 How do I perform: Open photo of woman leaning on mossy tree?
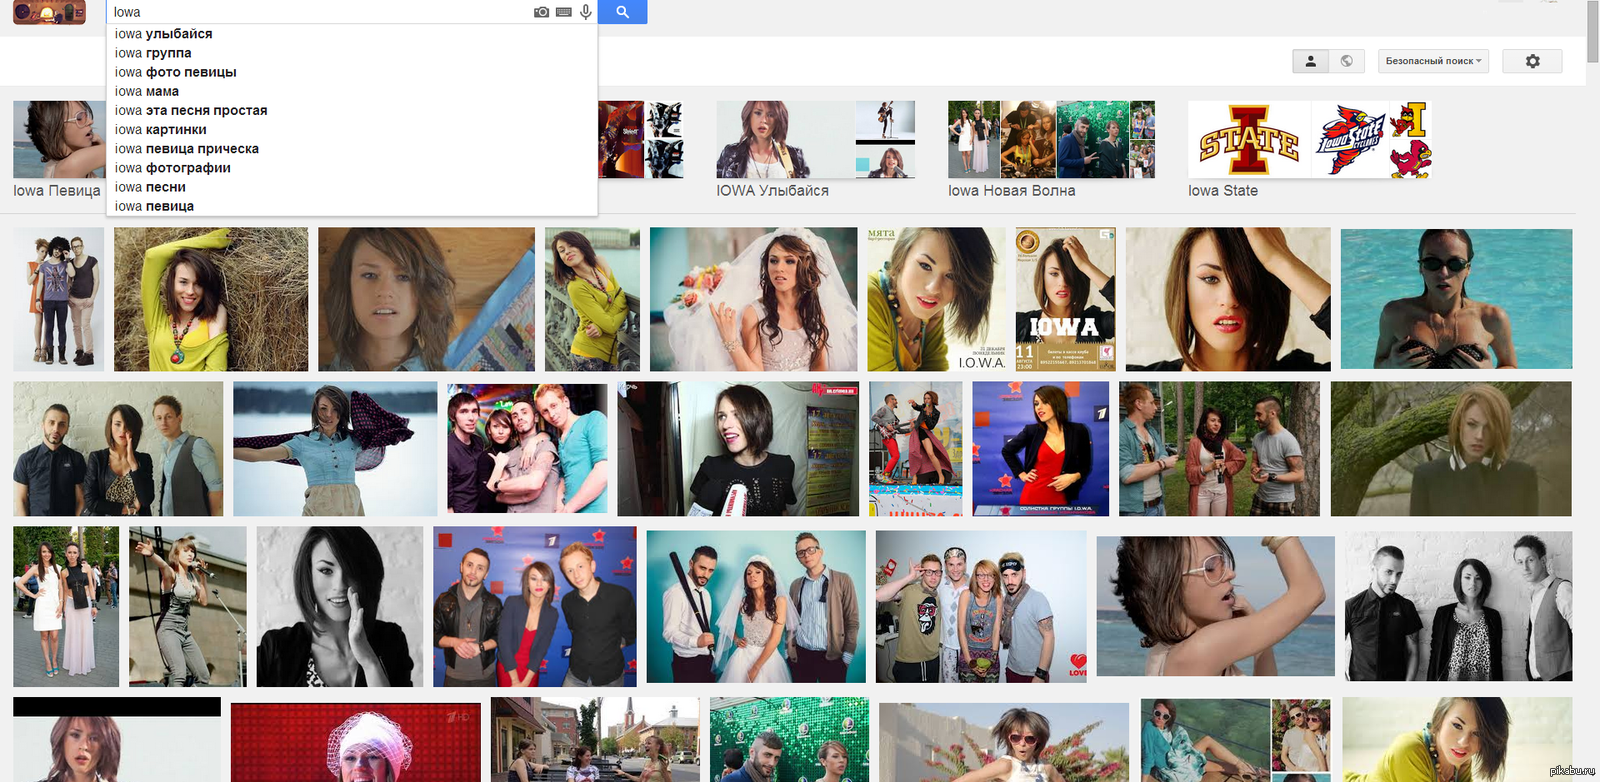pyautogui.click(x=1451, y=448)
